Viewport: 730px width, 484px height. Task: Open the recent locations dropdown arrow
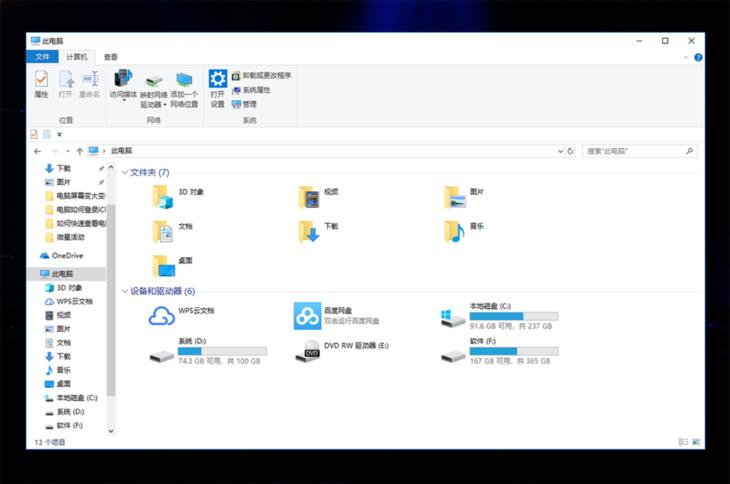click(68, 151)
